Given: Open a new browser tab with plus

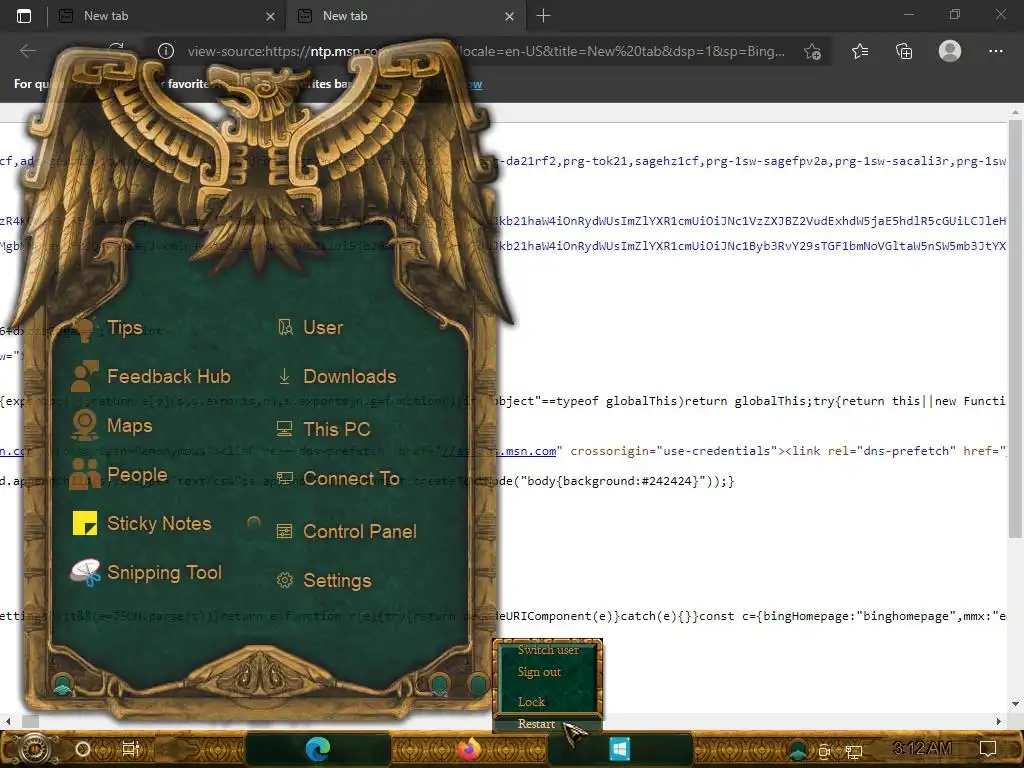Looking at the screenshot, I should pyautogui.click(x=543, y=16).
